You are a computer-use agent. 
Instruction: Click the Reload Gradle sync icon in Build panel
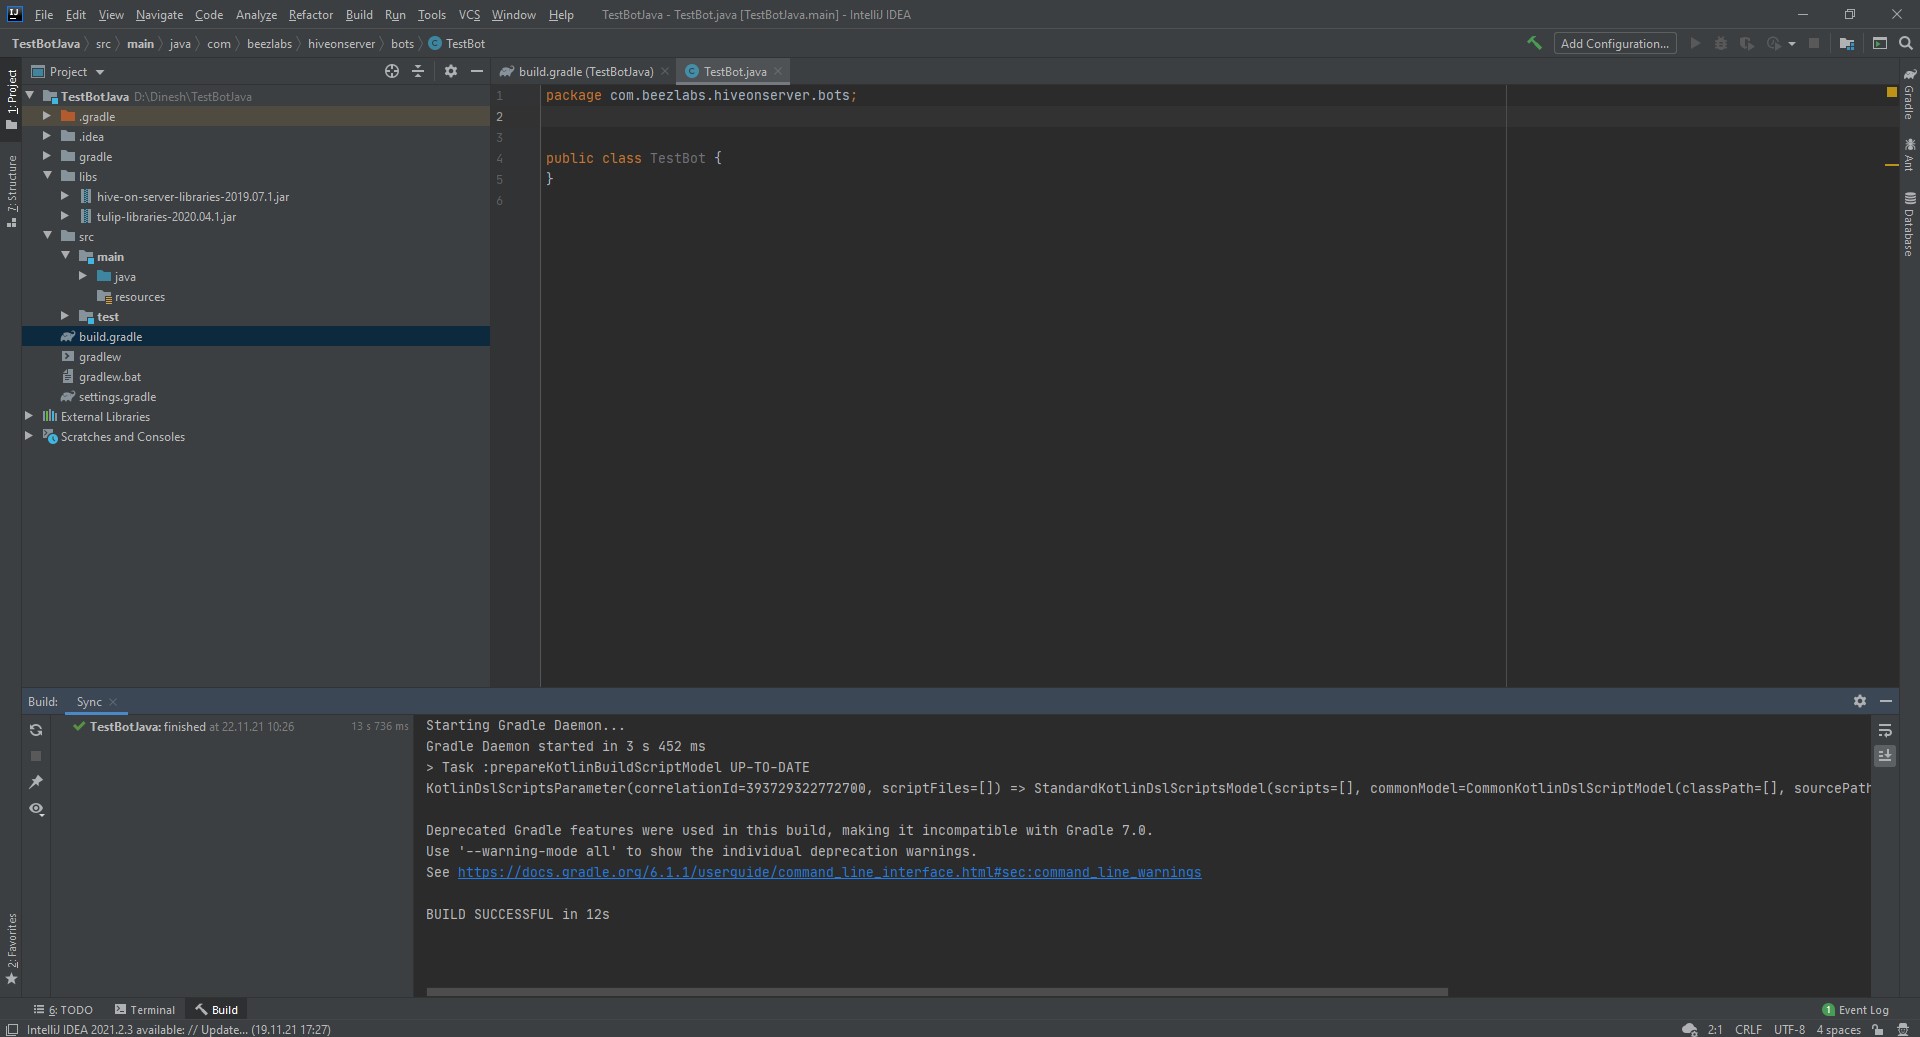point(36,730)
